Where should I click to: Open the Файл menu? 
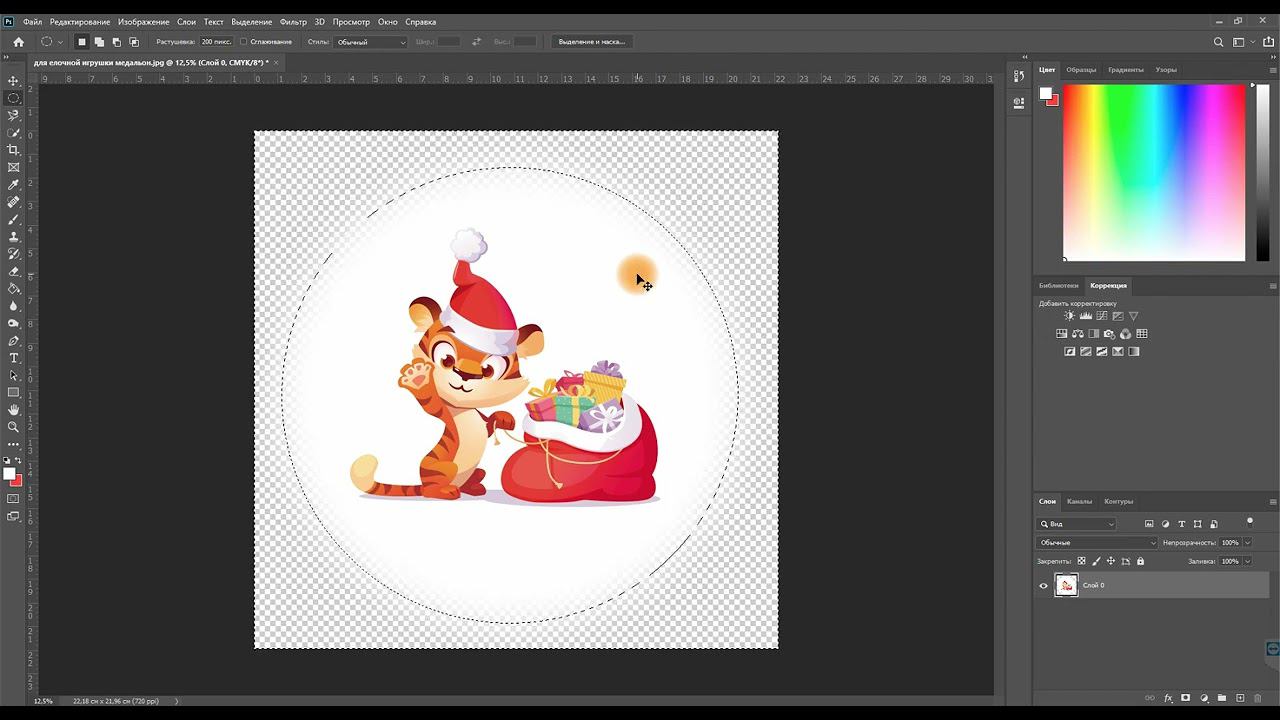(x=32, y=22)
